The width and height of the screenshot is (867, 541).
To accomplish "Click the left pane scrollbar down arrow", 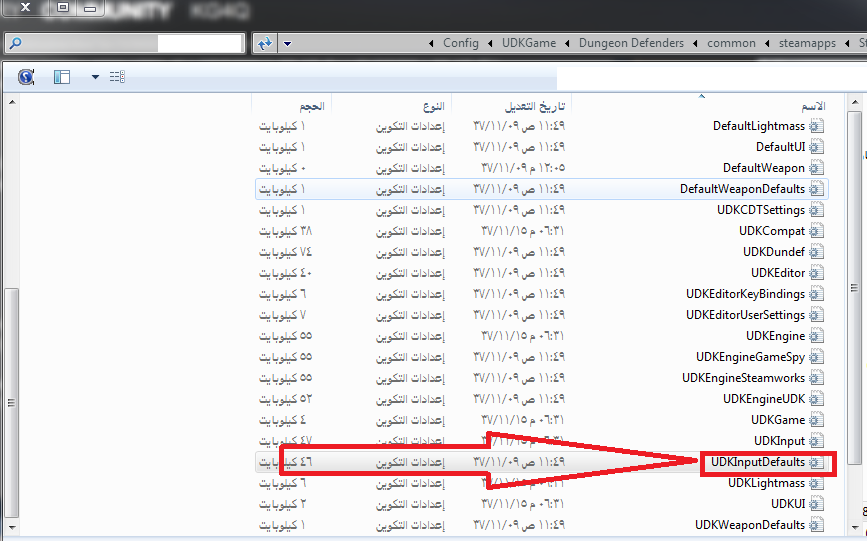I will point(12,527).
